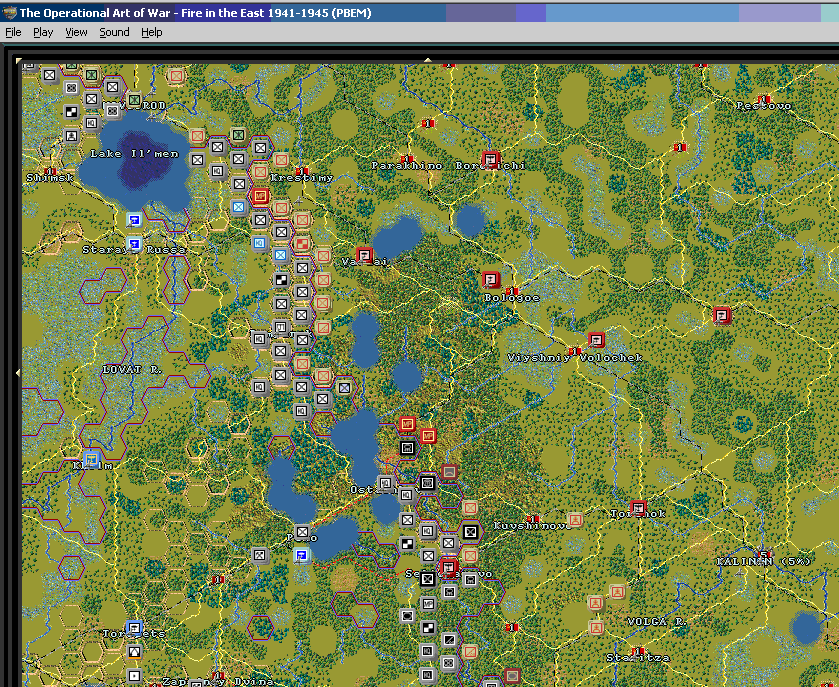Click the 'KALININ (5%)' city label

(764, 561)
